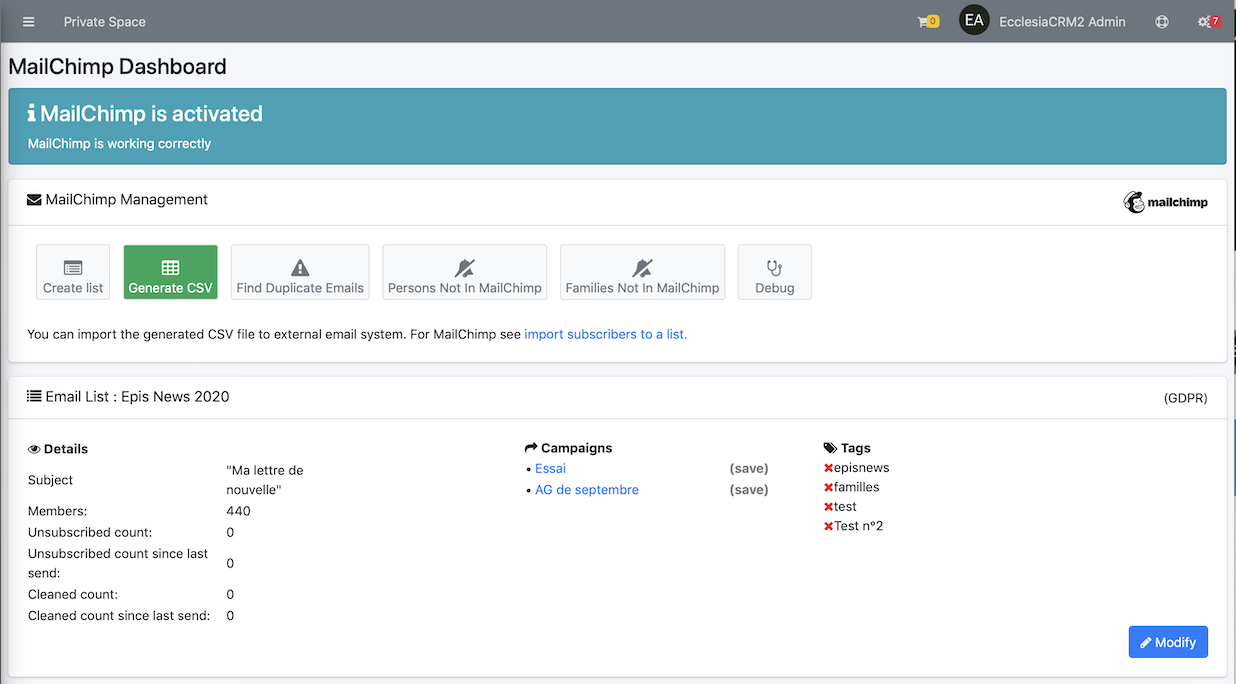Screen dimensions: 1236x684
Task: Click Private Space in top bar
Action: 104,22
